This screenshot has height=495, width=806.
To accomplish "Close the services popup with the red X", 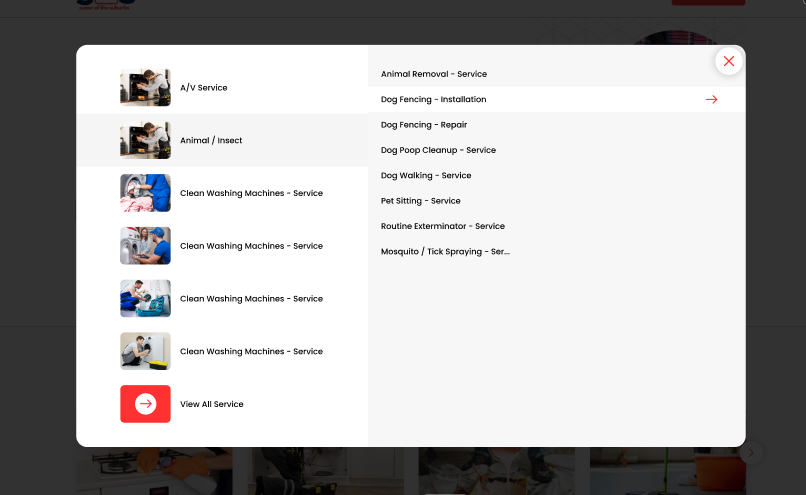I will pos(728,61).
